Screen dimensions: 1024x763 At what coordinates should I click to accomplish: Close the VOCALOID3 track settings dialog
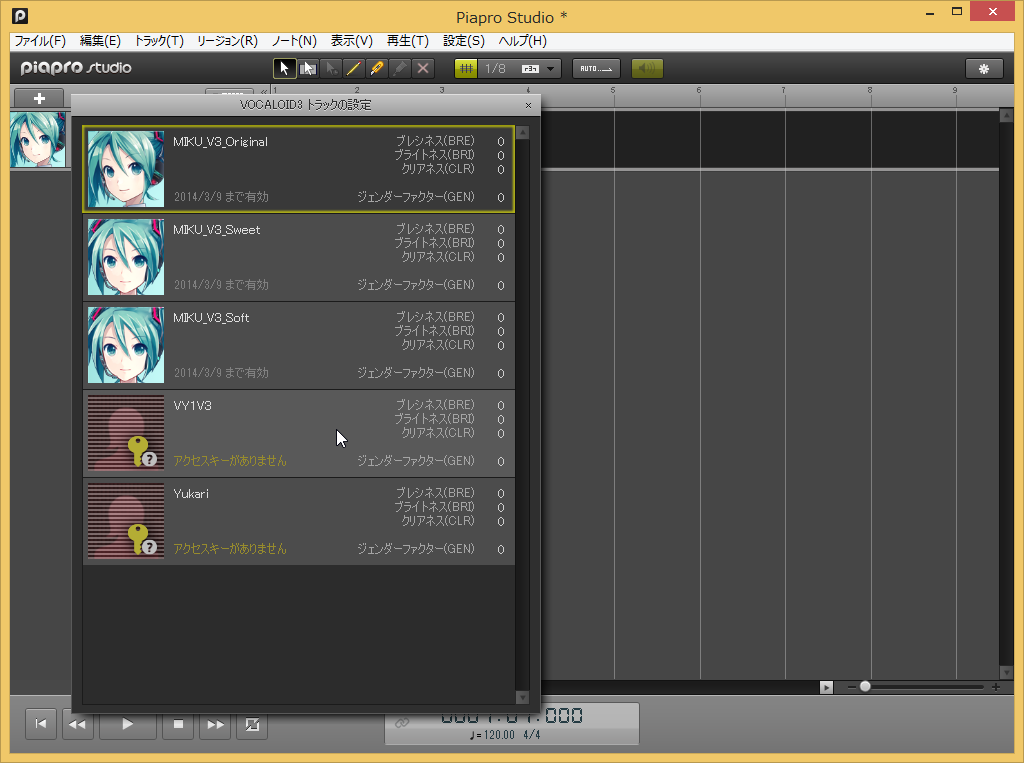528,105
